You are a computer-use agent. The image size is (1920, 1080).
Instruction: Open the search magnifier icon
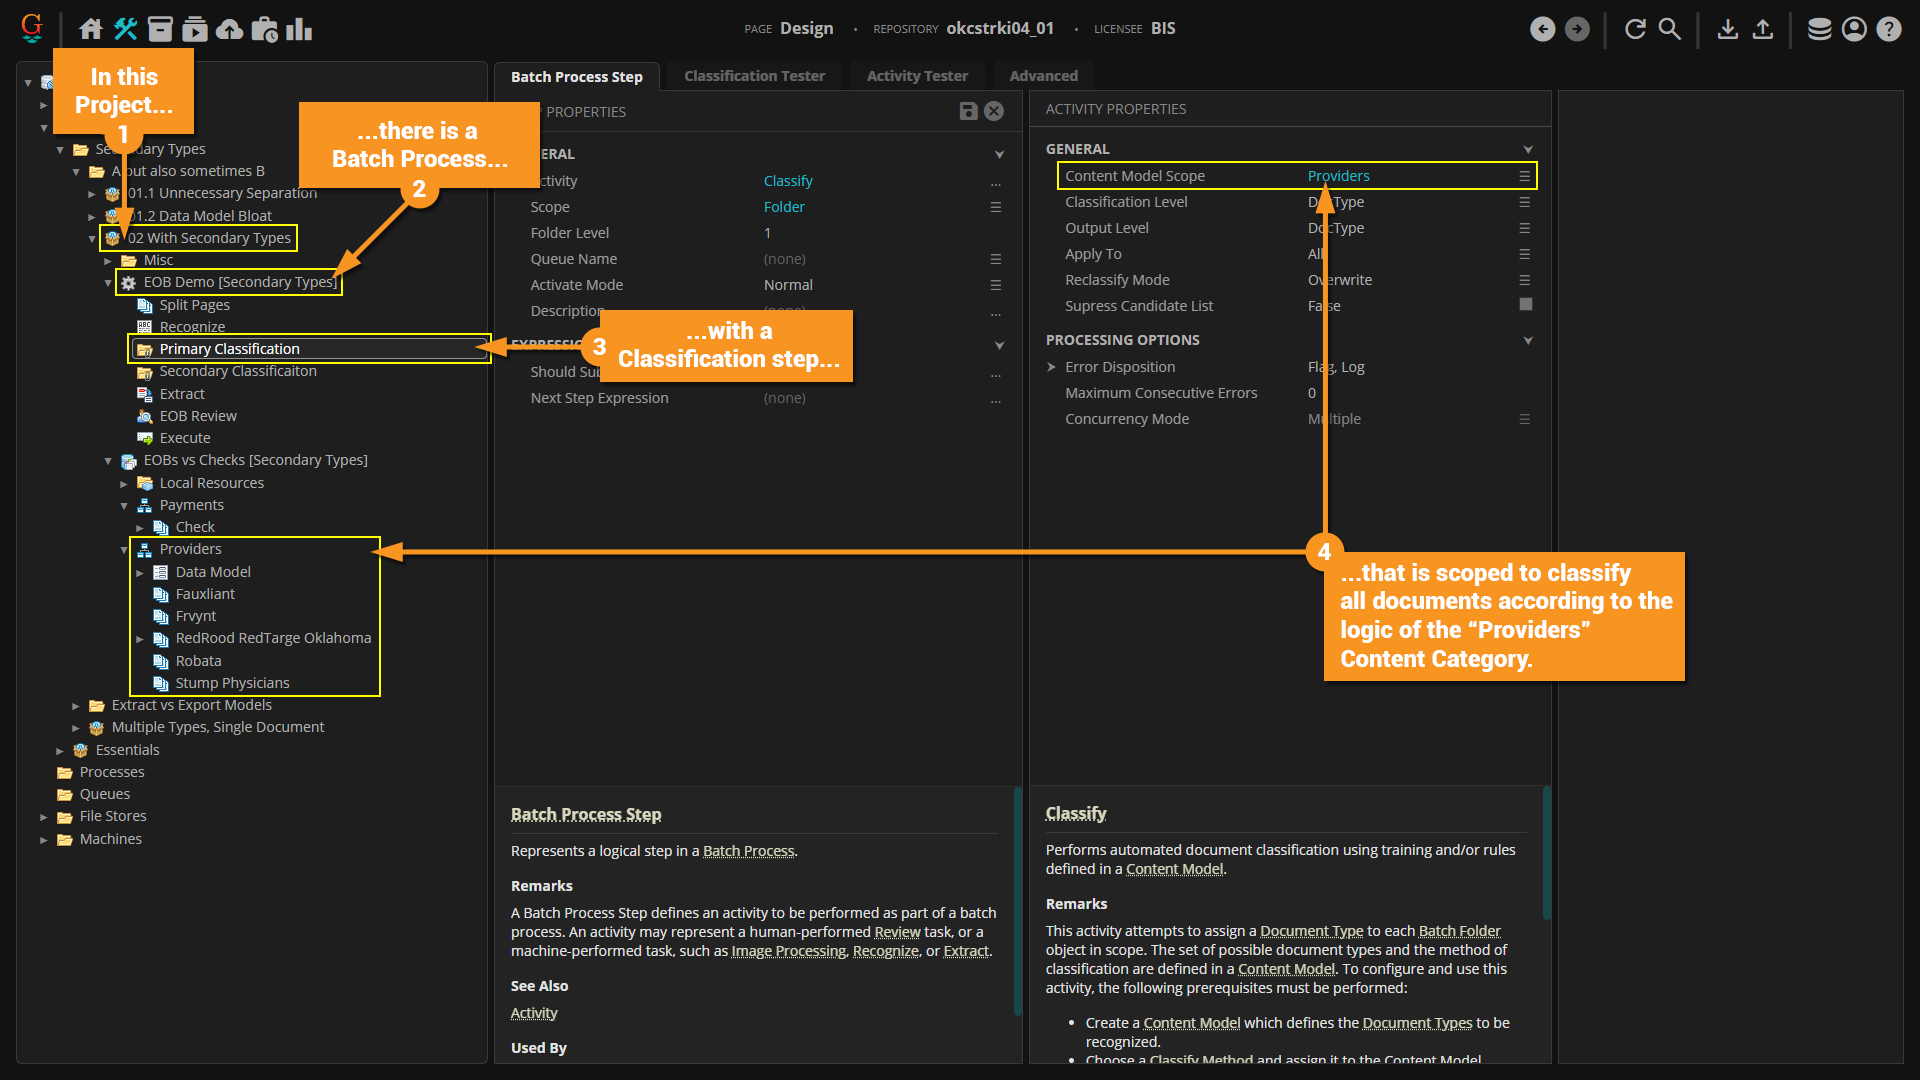[1670, 29]
